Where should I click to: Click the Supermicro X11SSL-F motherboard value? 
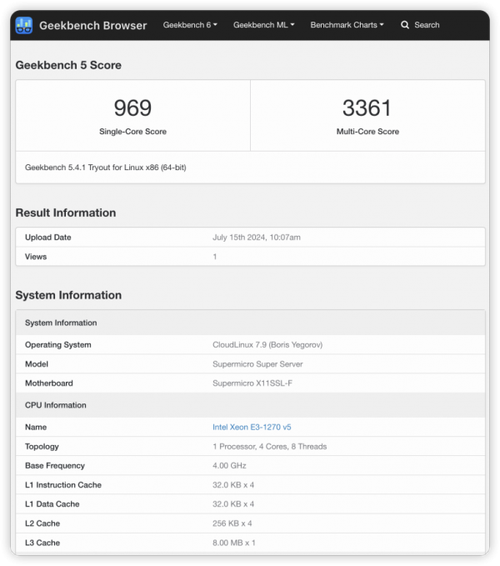tap(252, 383)
